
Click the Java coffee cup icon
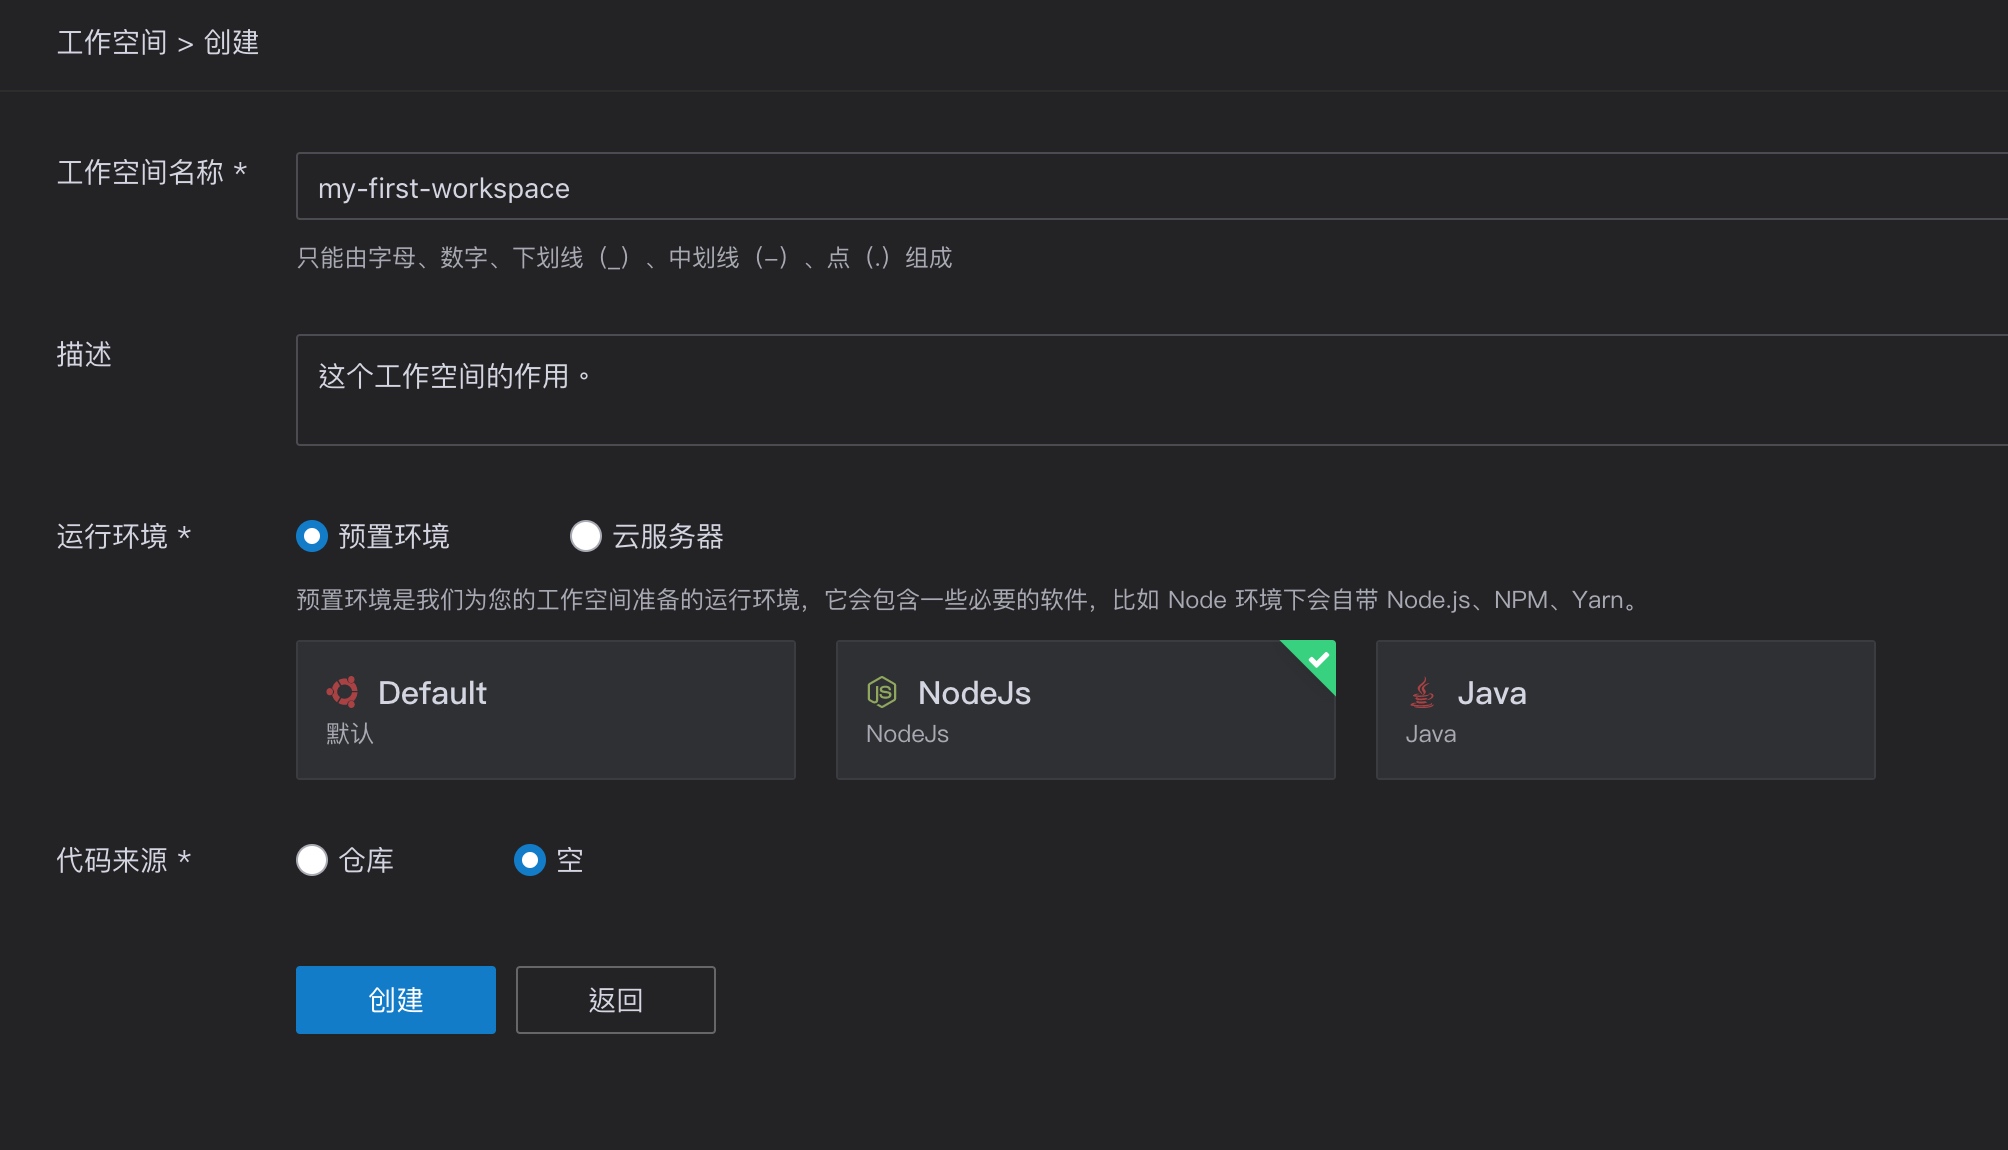coord(1421,692)
